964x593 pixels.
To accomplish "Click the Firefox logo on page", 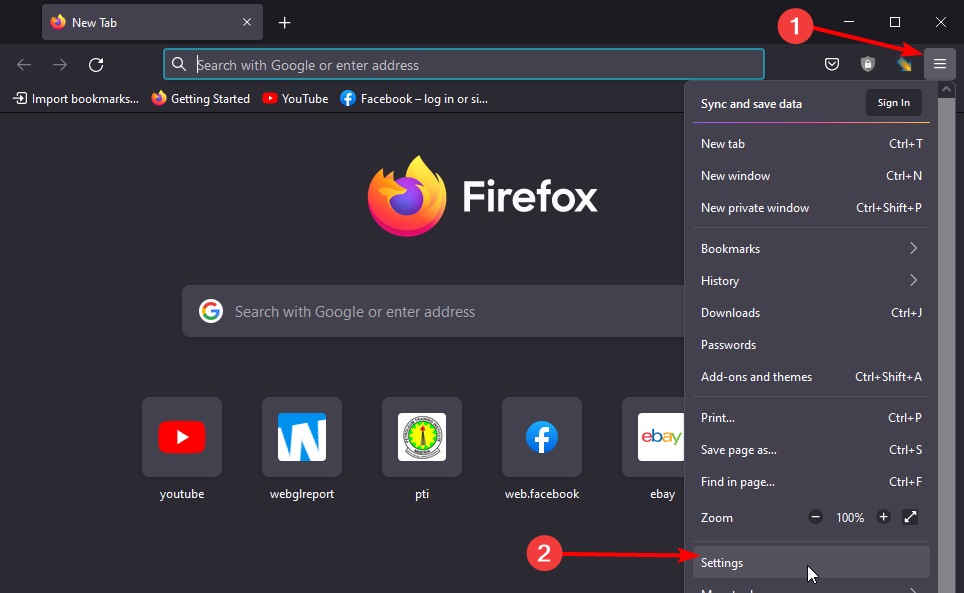I will pos(407,195).
